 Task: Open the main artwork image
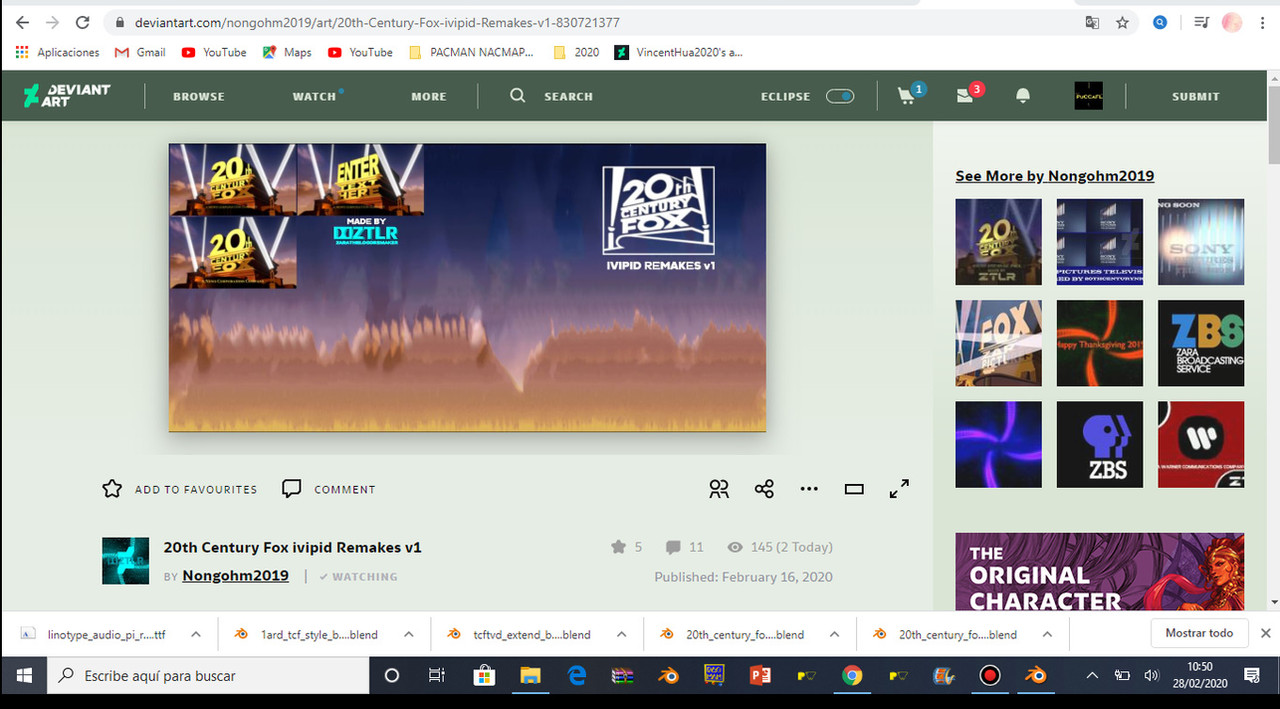click(x=467, y=287)
